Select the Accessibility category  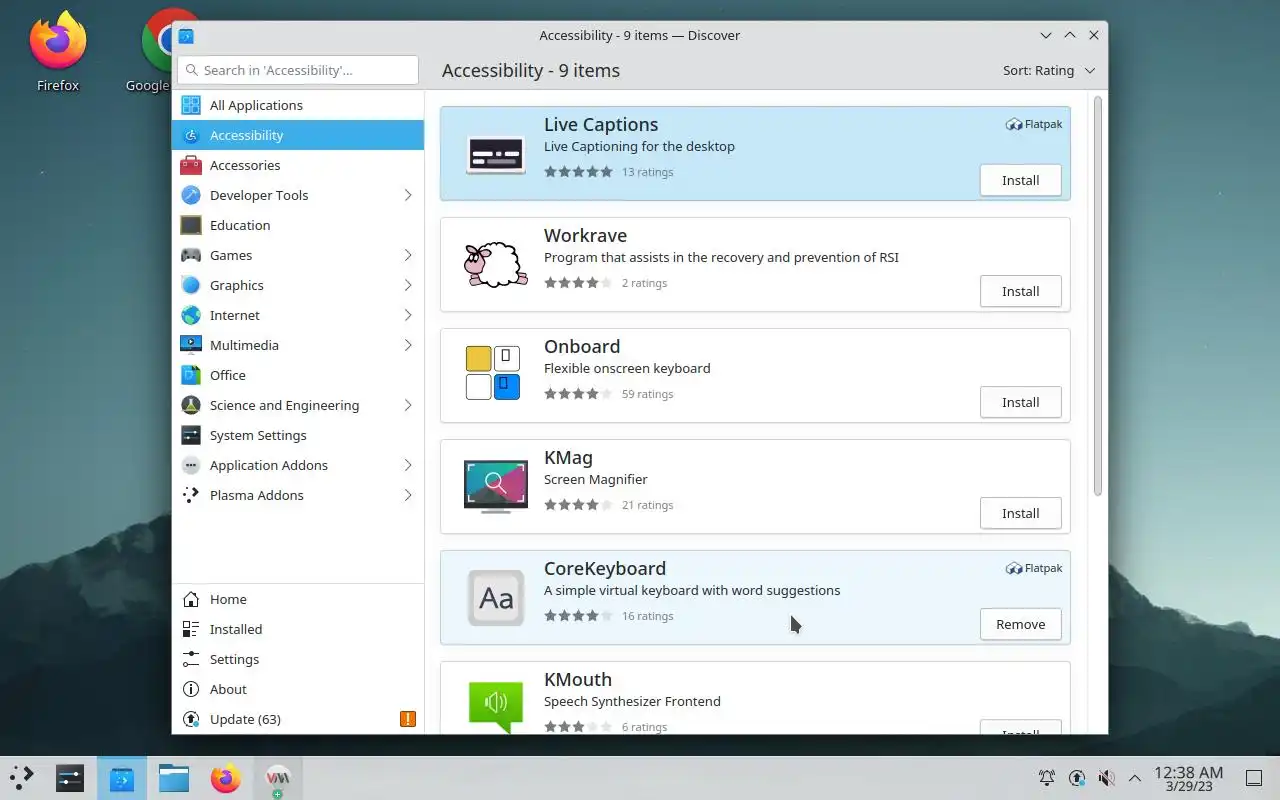[298, 135]
